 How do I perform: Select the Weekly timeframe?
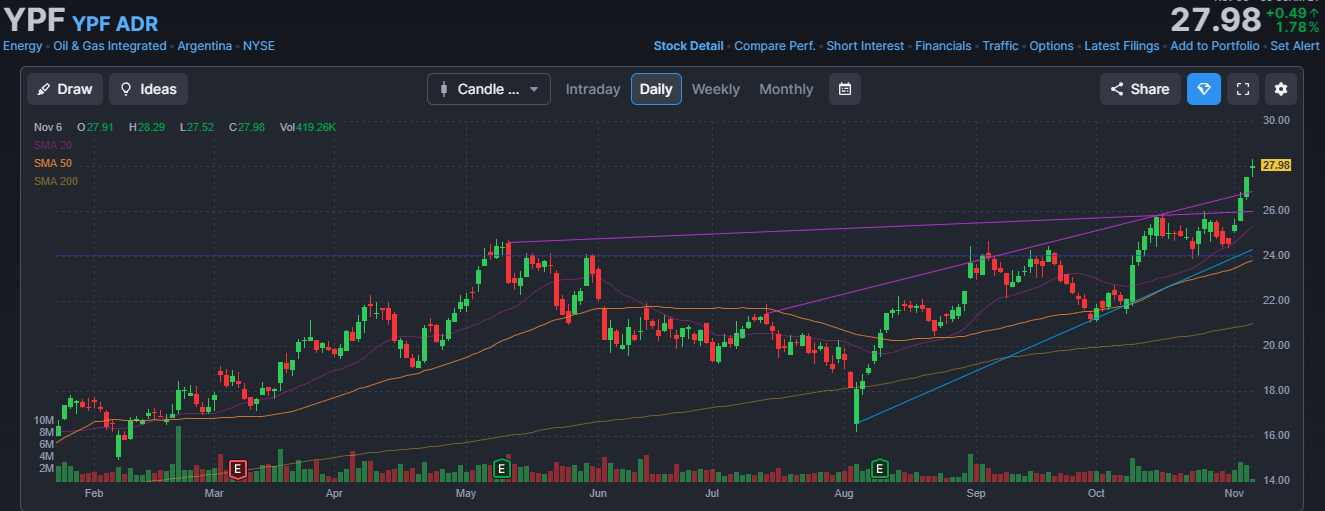click(716, 89)
